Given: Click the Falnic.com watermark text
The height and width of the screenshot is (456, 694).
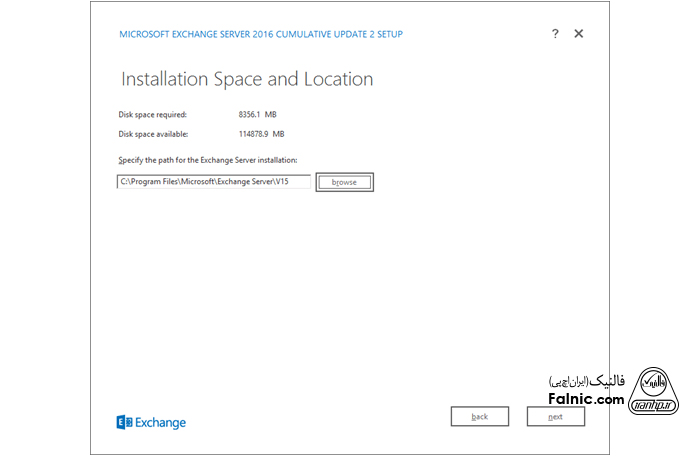Looking at the screenshot, I should (586, 399).
